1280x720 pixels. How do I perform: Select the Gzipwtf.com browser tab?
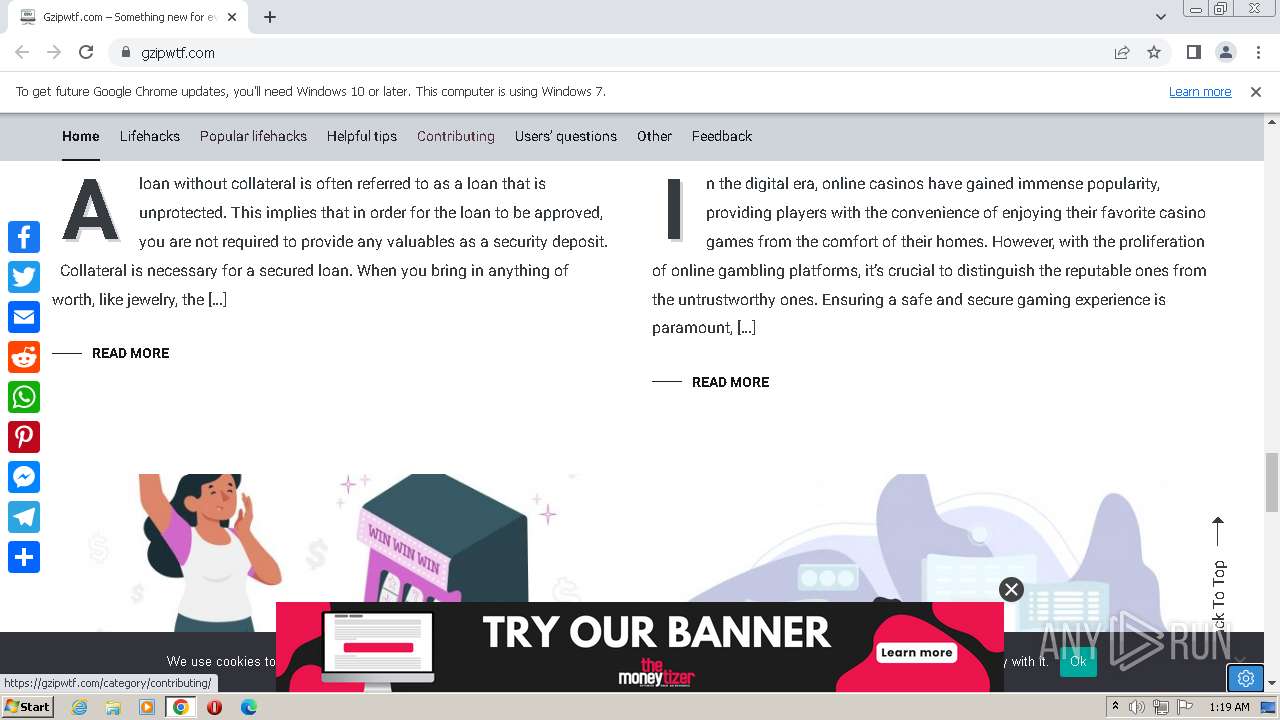(130, 17)
